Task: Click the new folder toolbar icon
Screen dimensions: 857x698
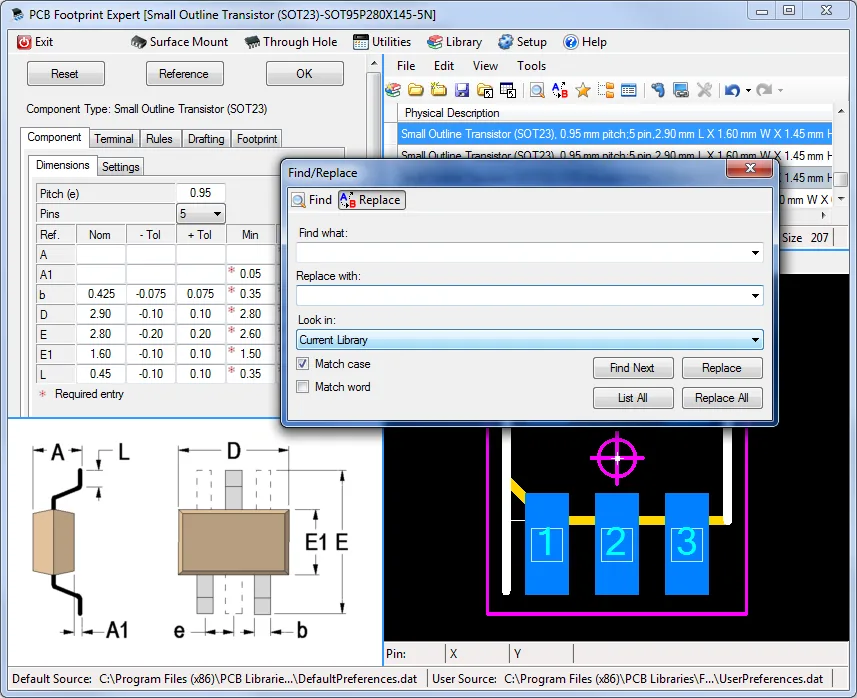Action: click(x=439, y=90)
